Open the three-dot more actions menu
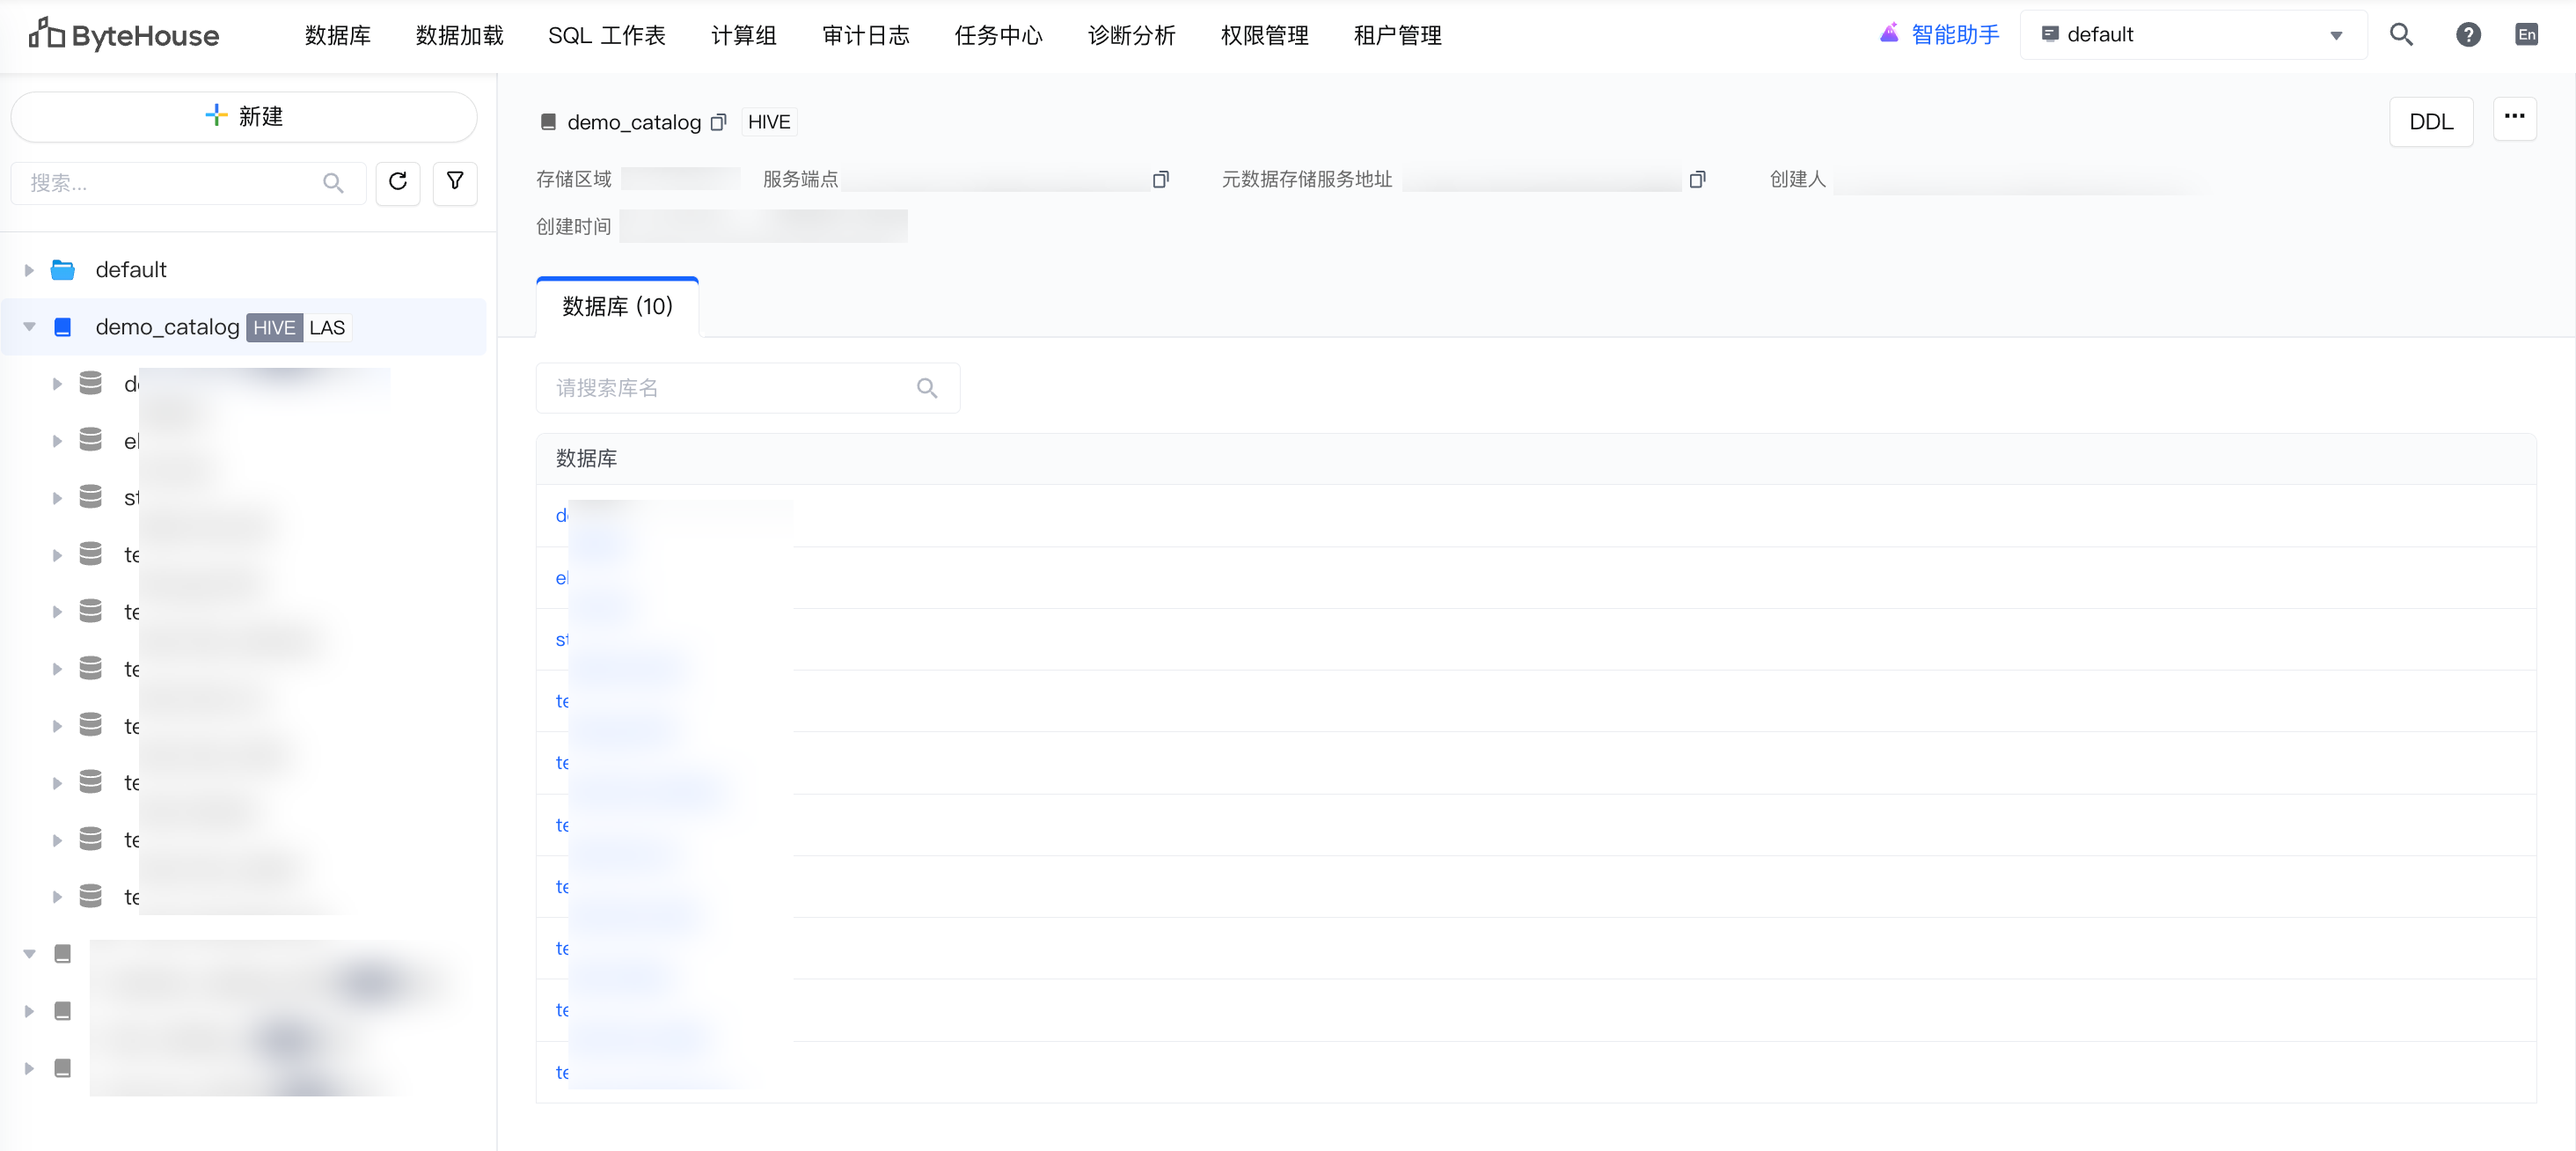The height and width of the screenshot is (1151, 2576). point(2514,117)
